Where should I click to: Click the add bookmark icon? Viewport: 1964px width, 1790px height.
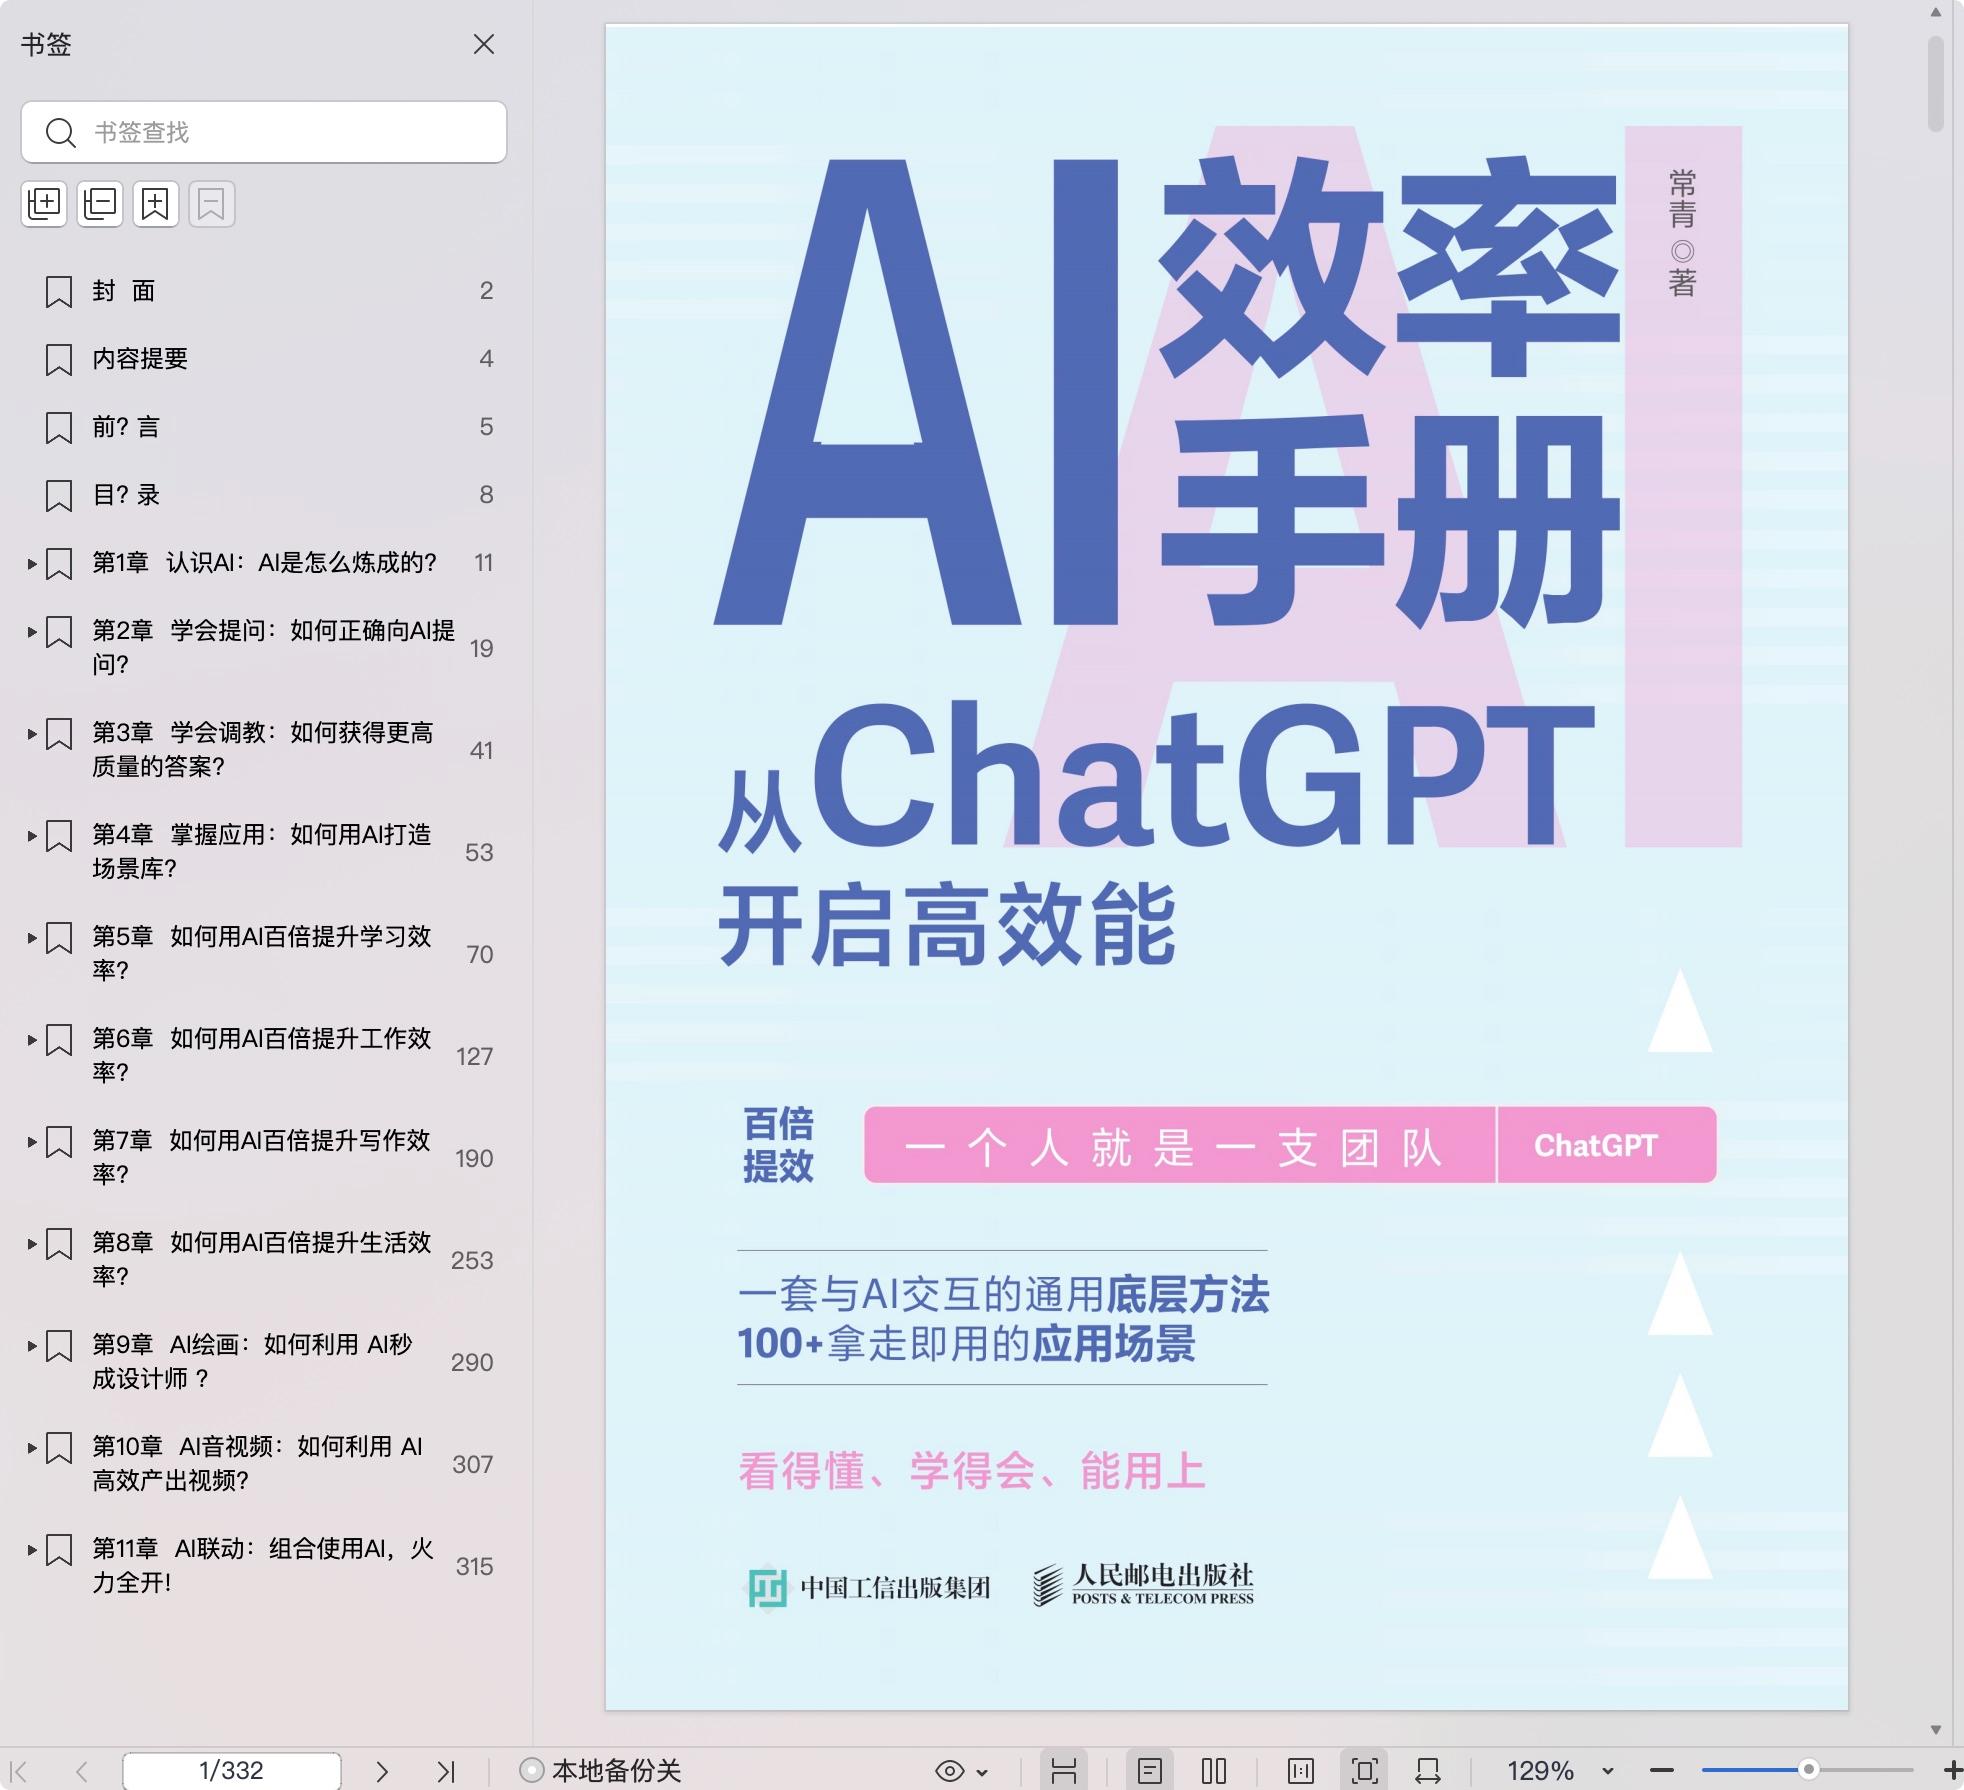(155, 204)
